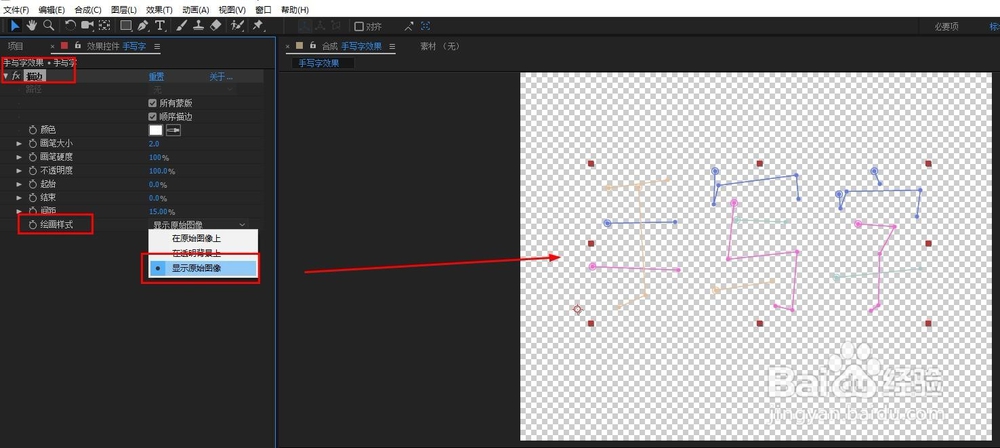Switch to the 项目 panel tab
Screen dimensions: 1000x448
coord(15,46)
